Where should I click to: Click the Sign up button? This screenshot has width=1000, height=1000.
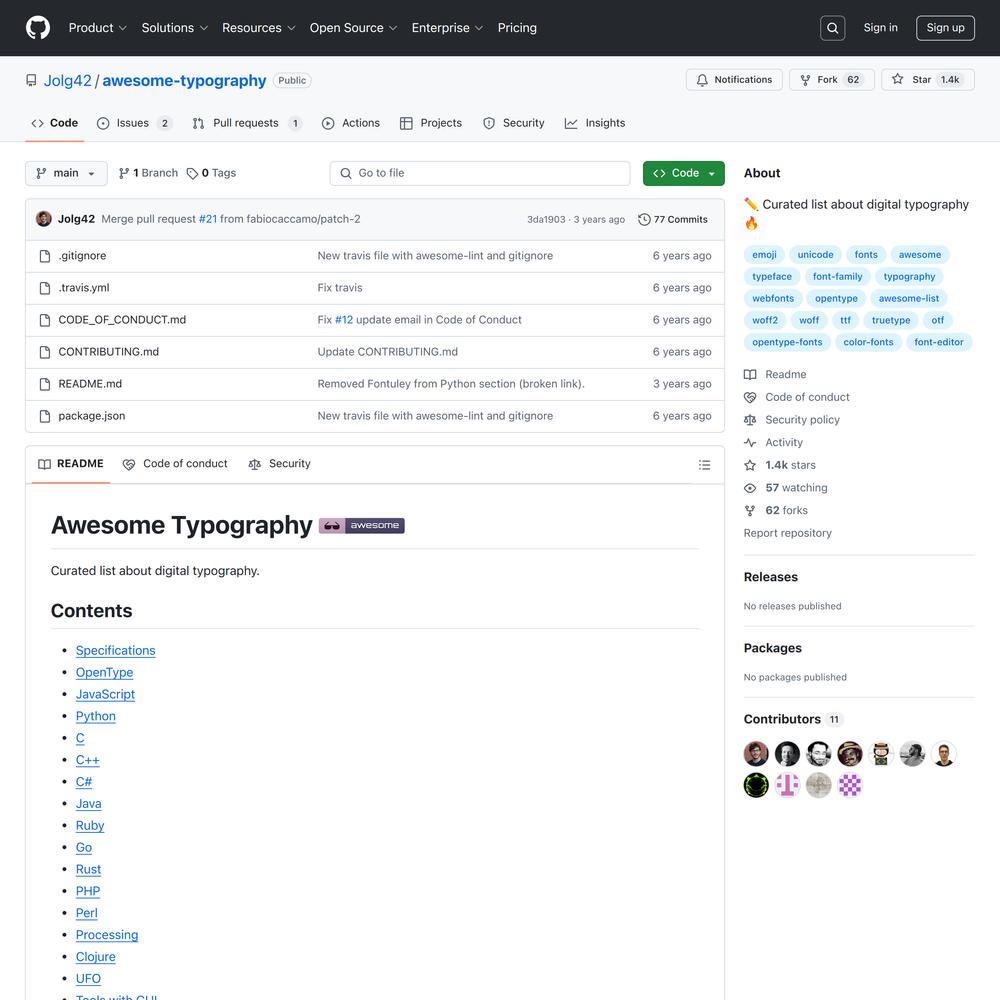pyautogui.click(x=945, y=28)
